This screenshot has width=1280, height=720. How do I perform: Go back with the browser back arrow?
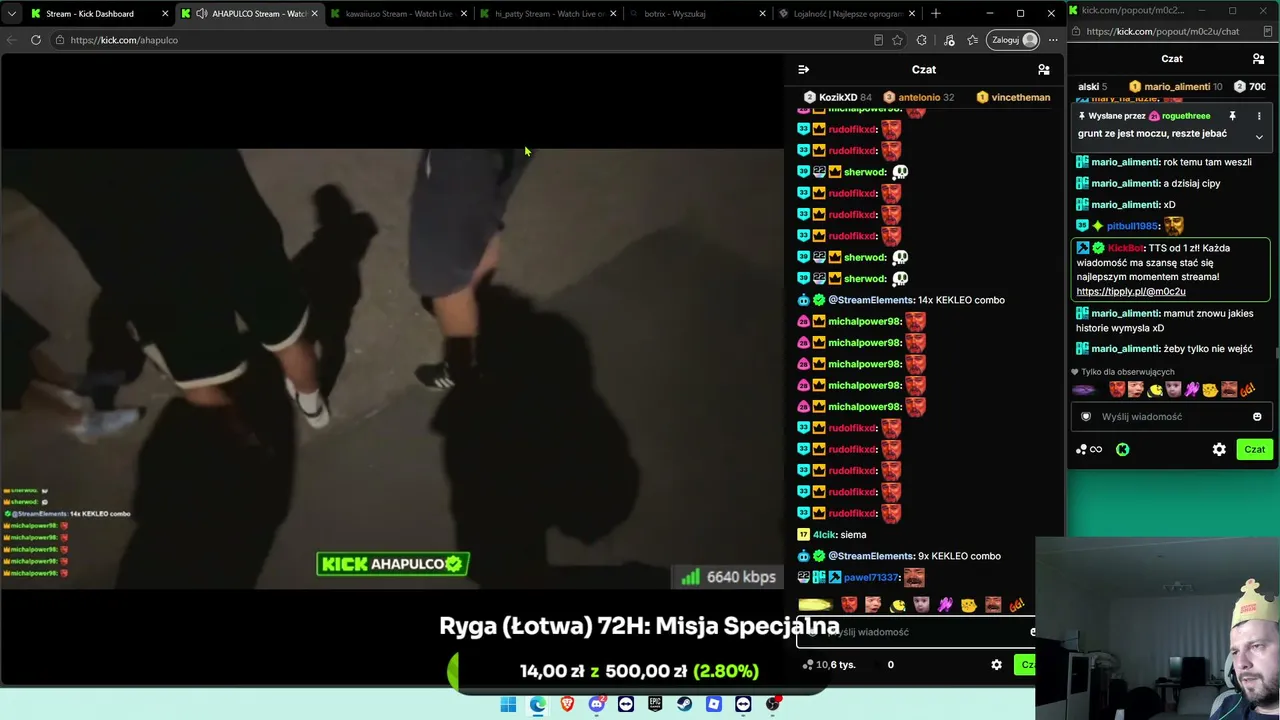(x=12, y=40)
